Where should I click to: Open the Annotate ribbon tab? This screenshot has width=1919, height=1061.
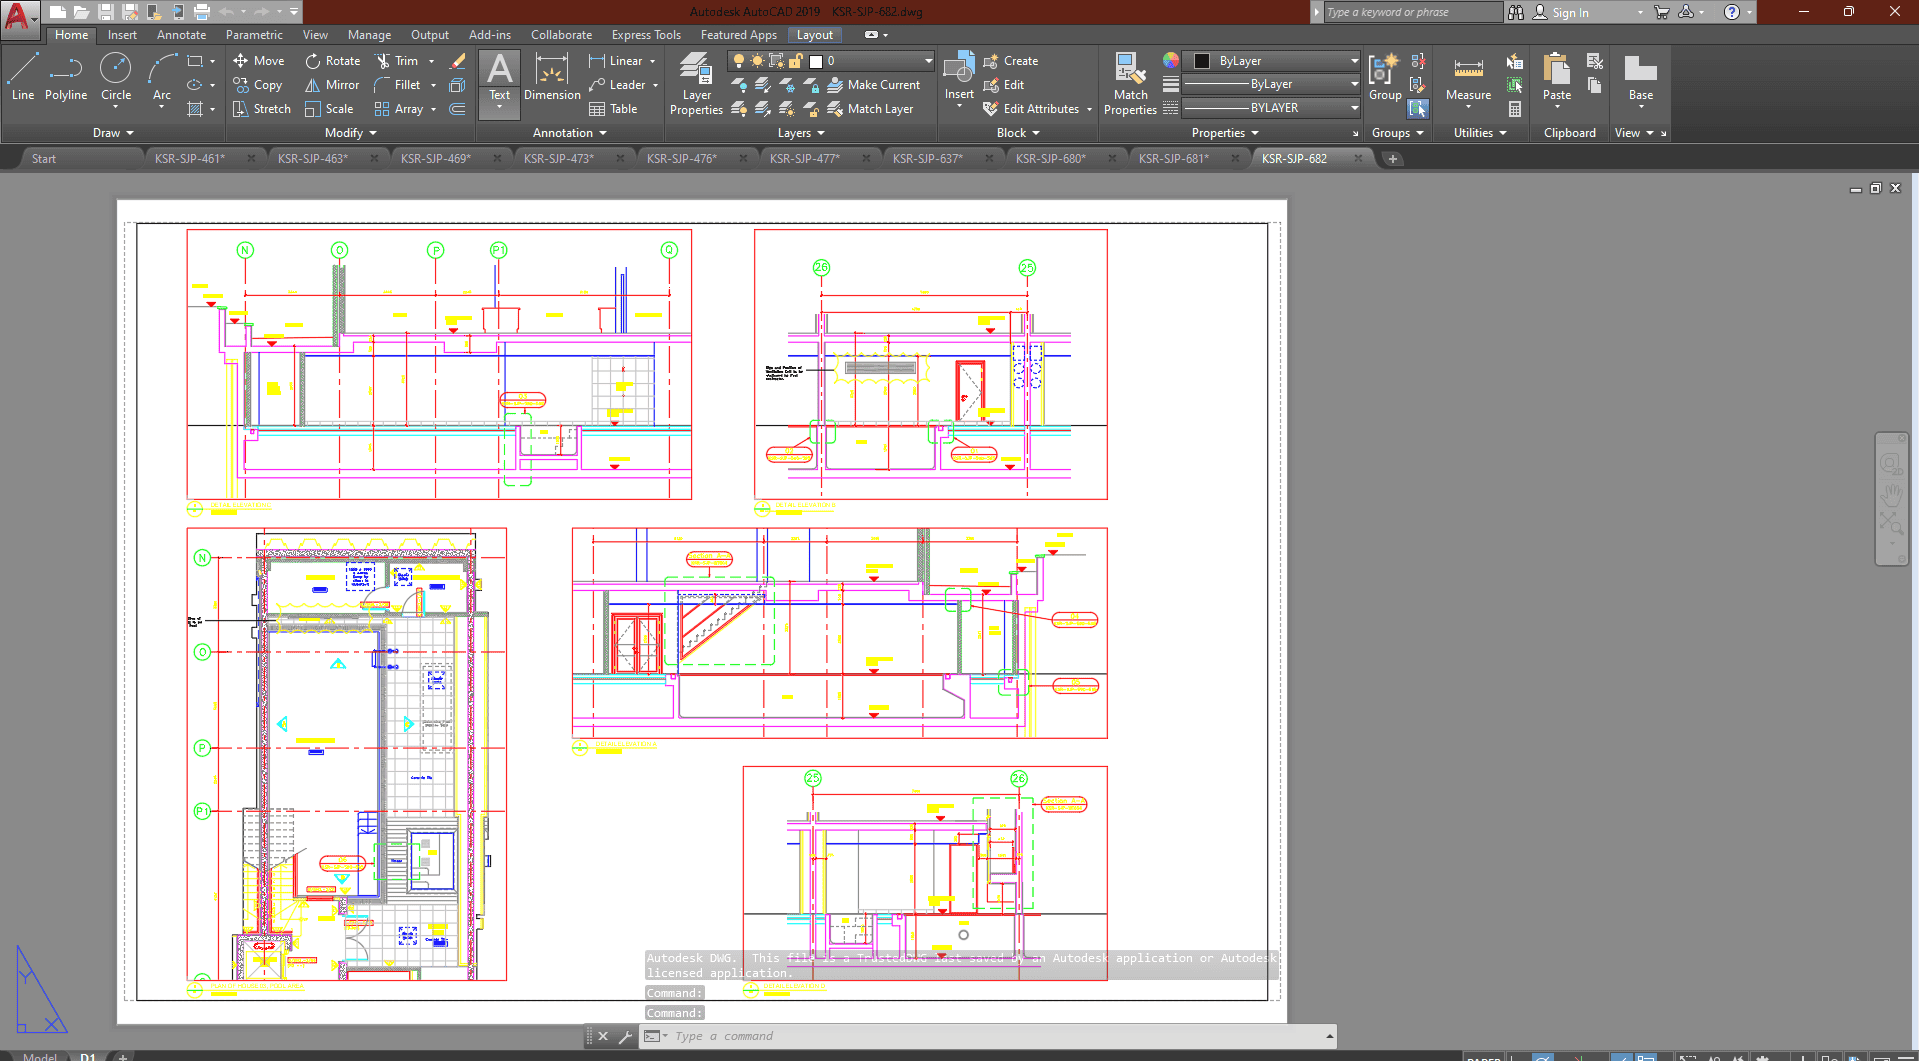pos(181,35)
